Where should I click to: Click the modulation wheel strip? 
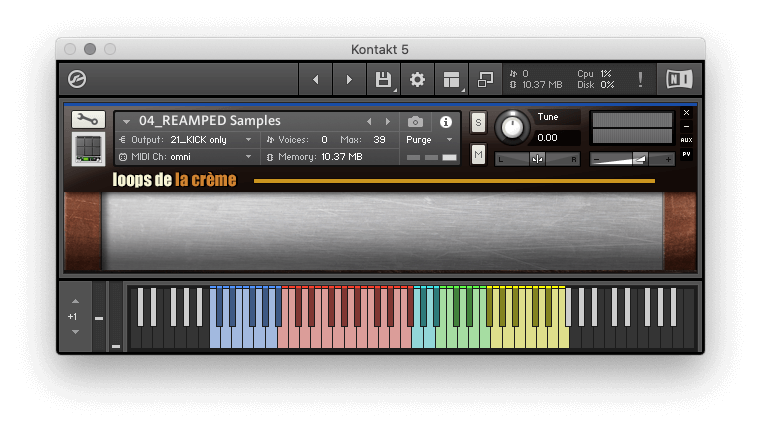point(116,316)
